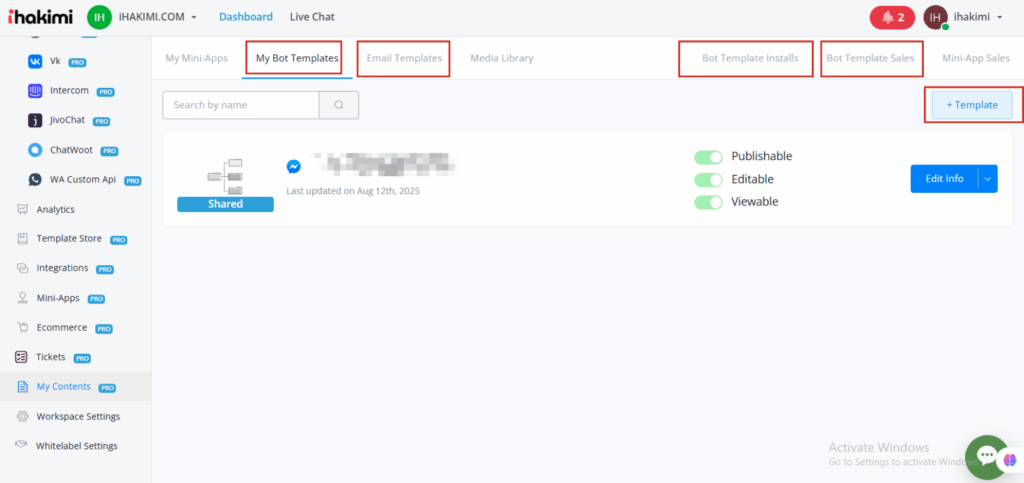The height and width of the screenshot is (483, 1024).
Task: Switch to the Email Templates tab
Action: pyautogui.click(x=404, y=59)
